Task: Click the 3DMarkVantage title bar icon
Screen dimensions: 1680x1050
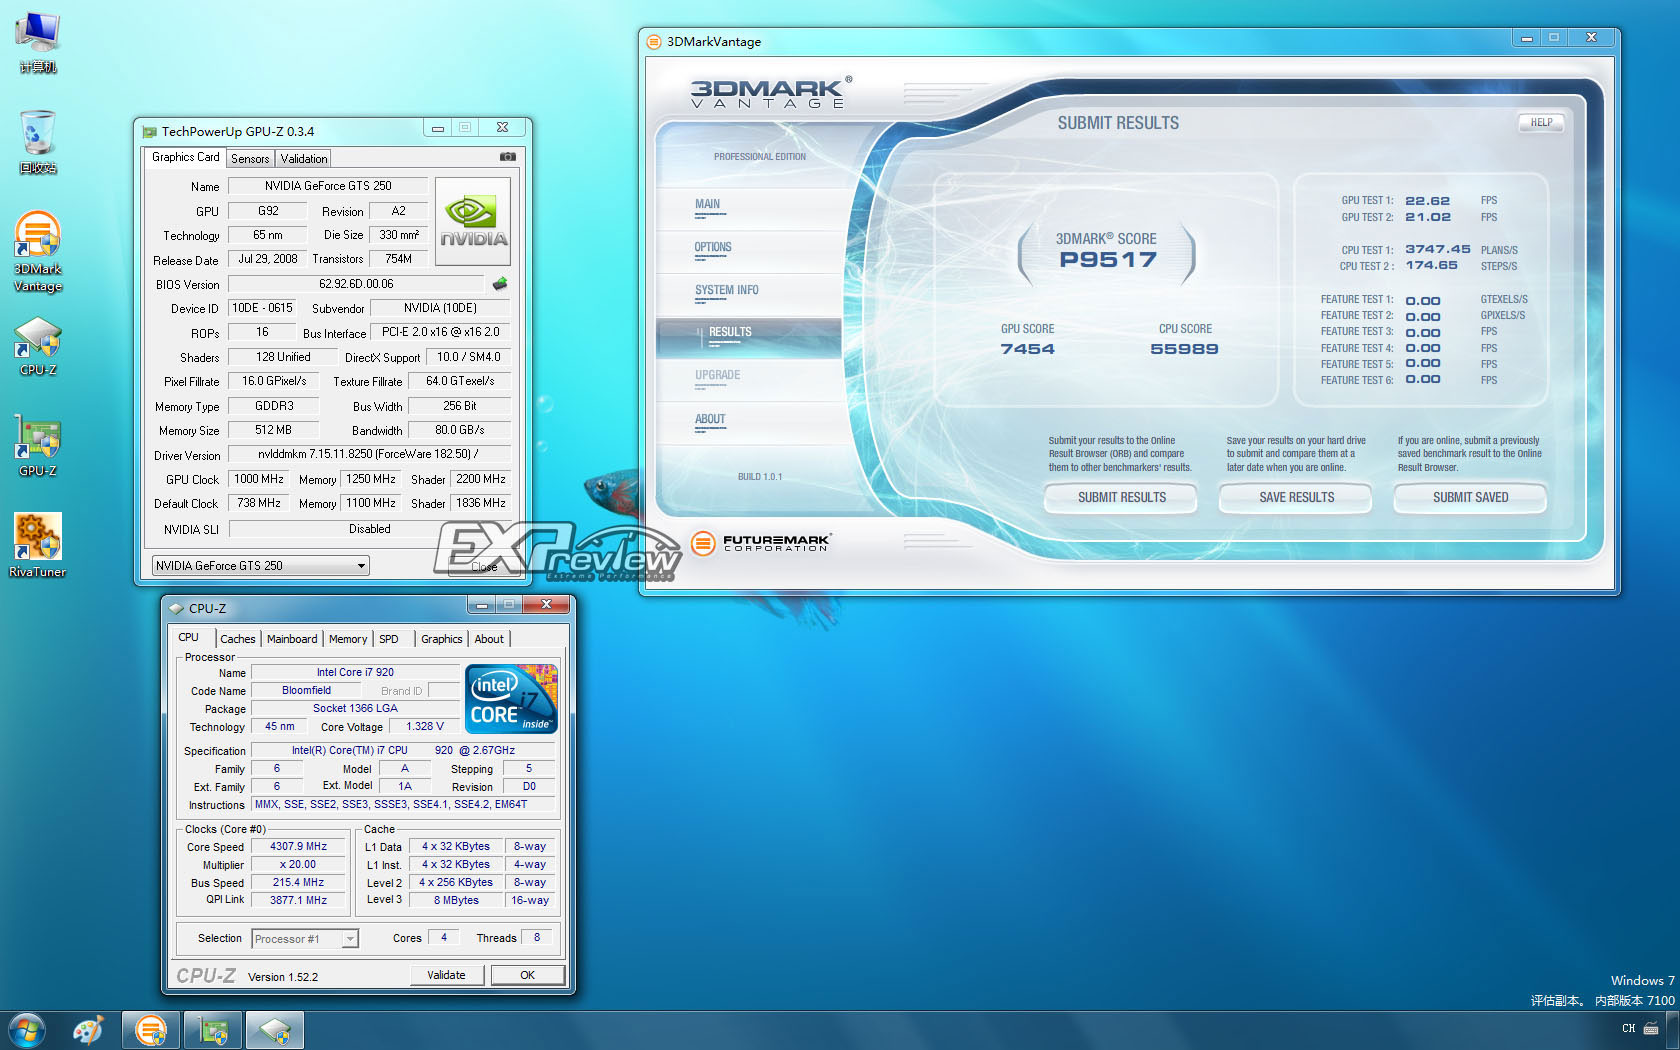Action: pos(654,42)
